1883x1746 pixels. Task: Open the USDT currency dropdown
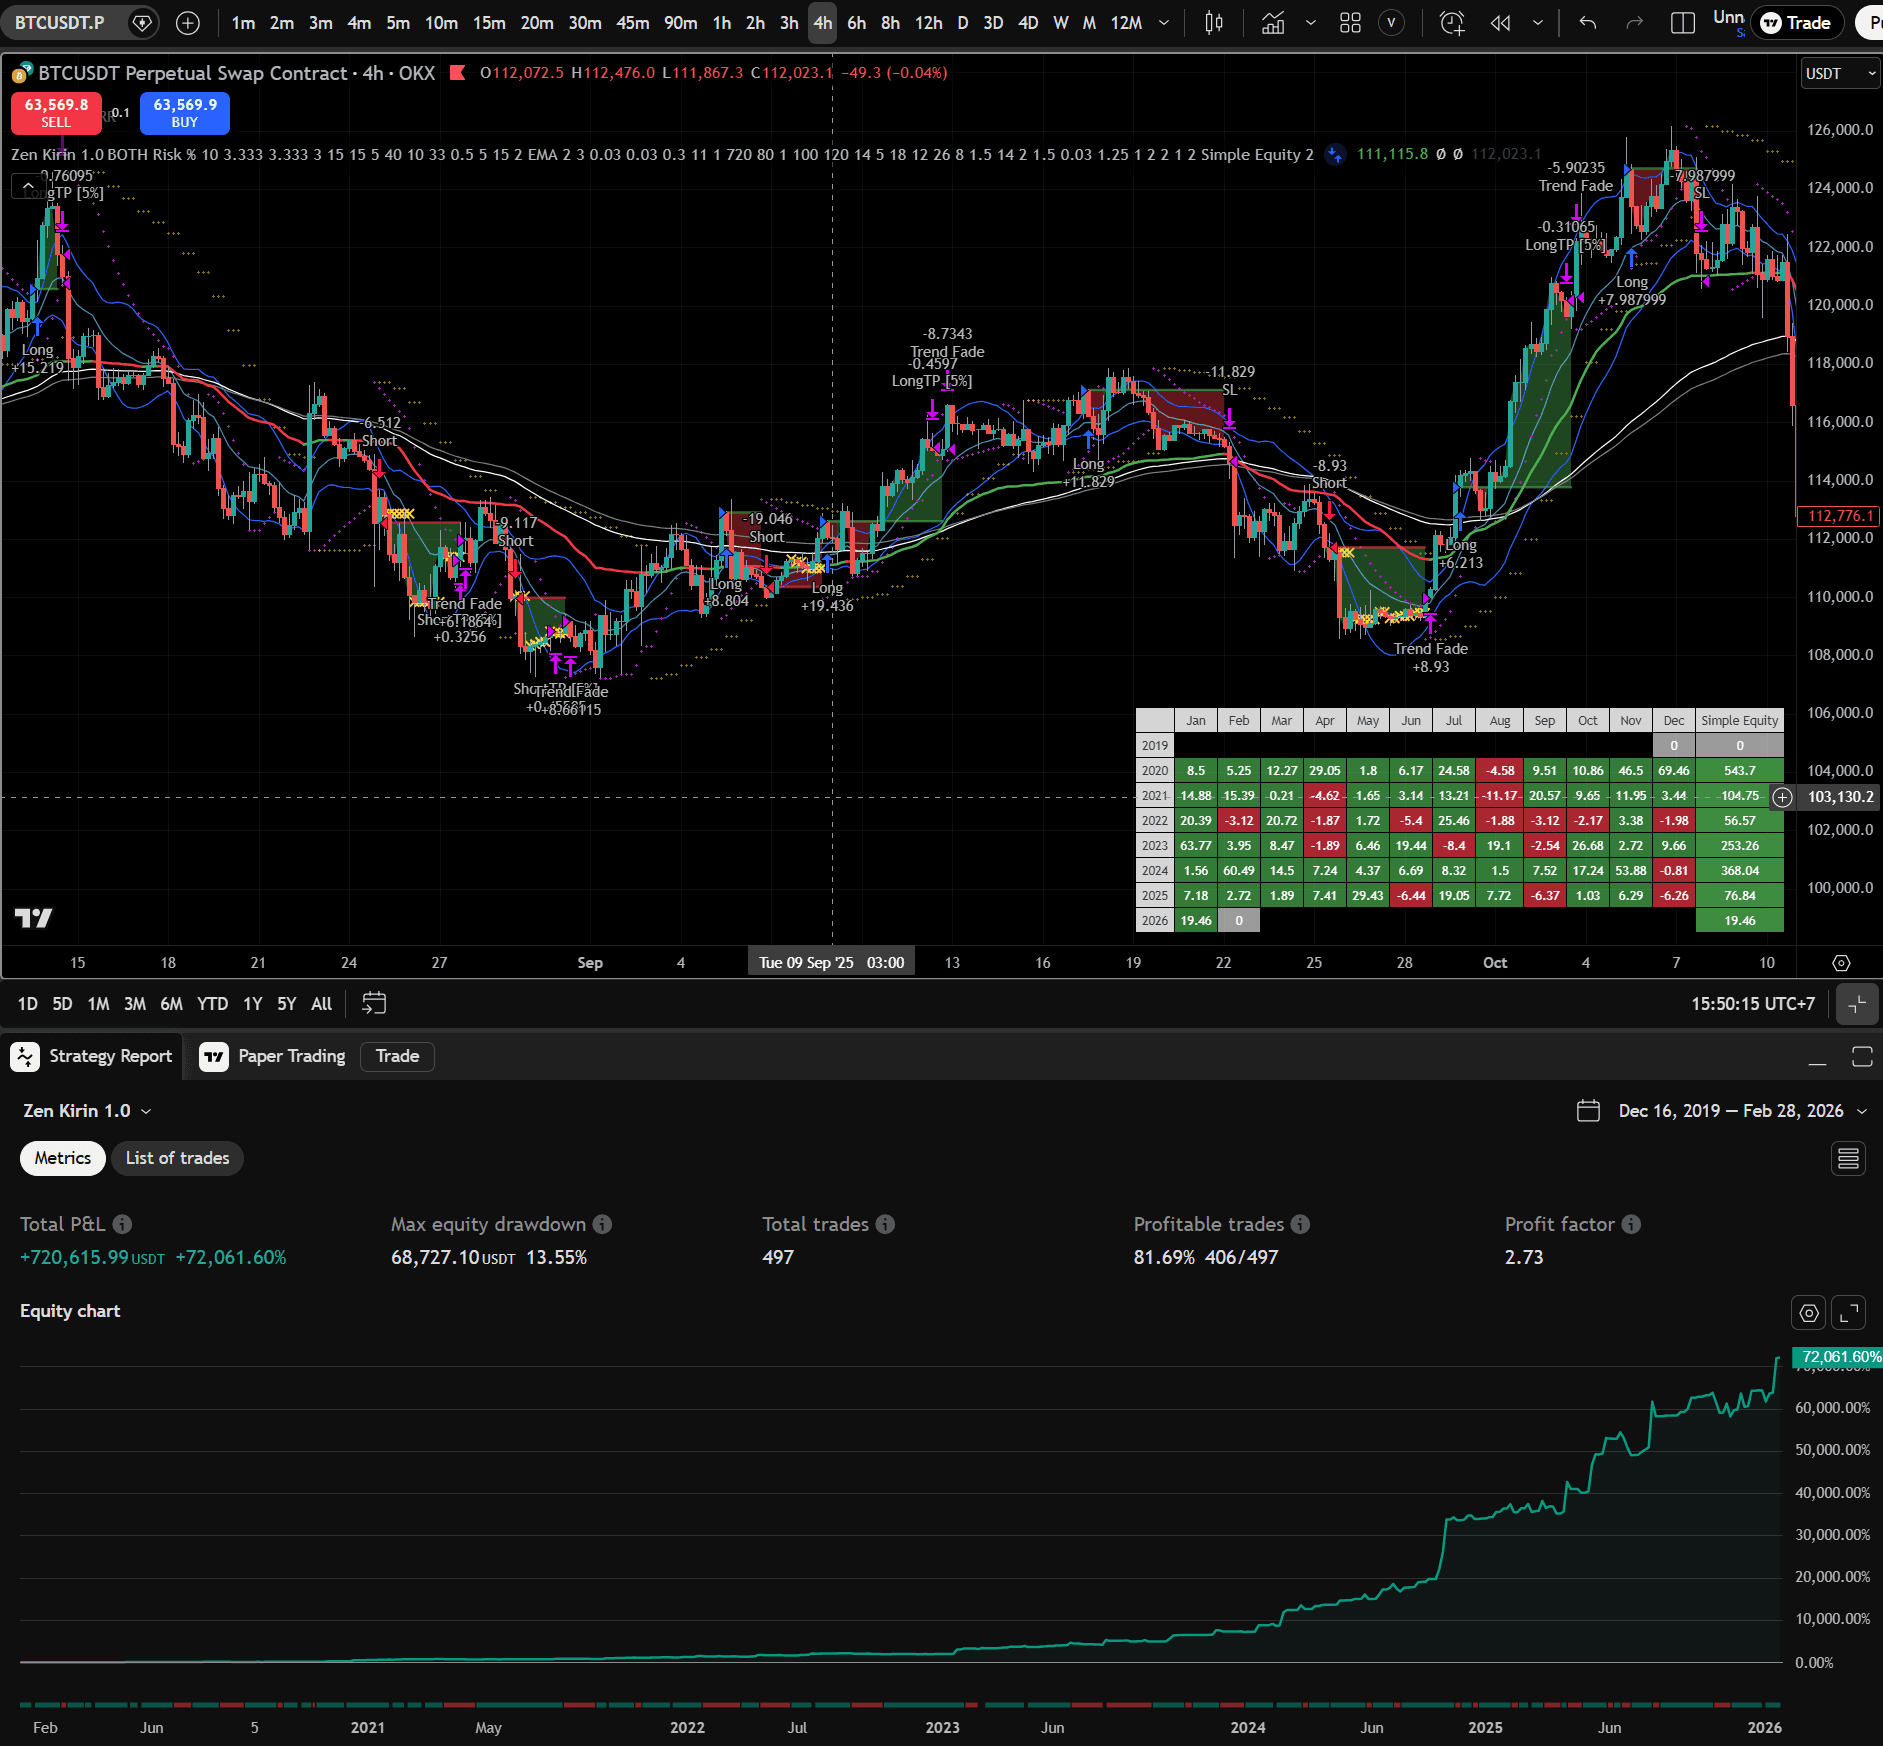tap(1840, 74)
